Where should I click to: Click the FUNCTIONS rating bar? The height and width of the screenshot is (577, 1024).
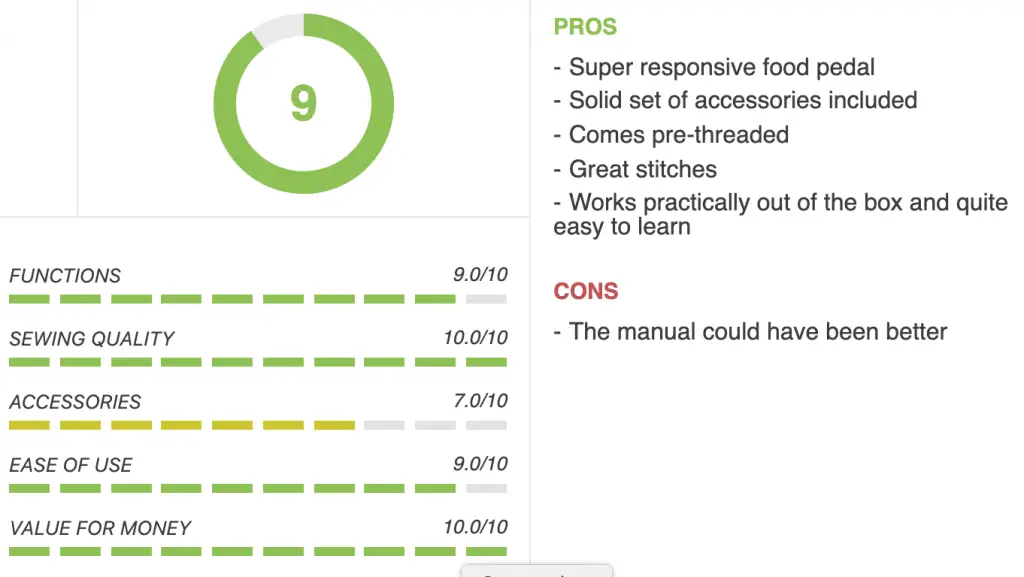258,299
